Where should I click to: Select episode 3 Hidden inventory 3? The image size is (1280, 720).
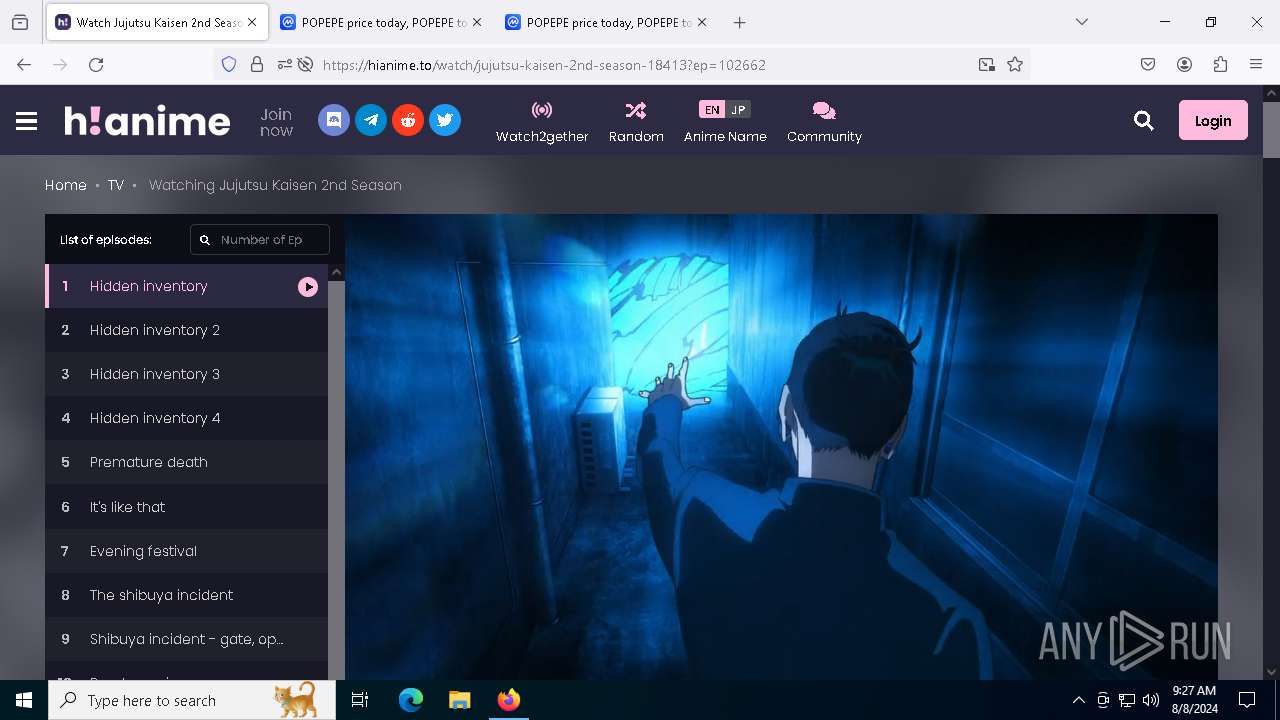[186, 374]
